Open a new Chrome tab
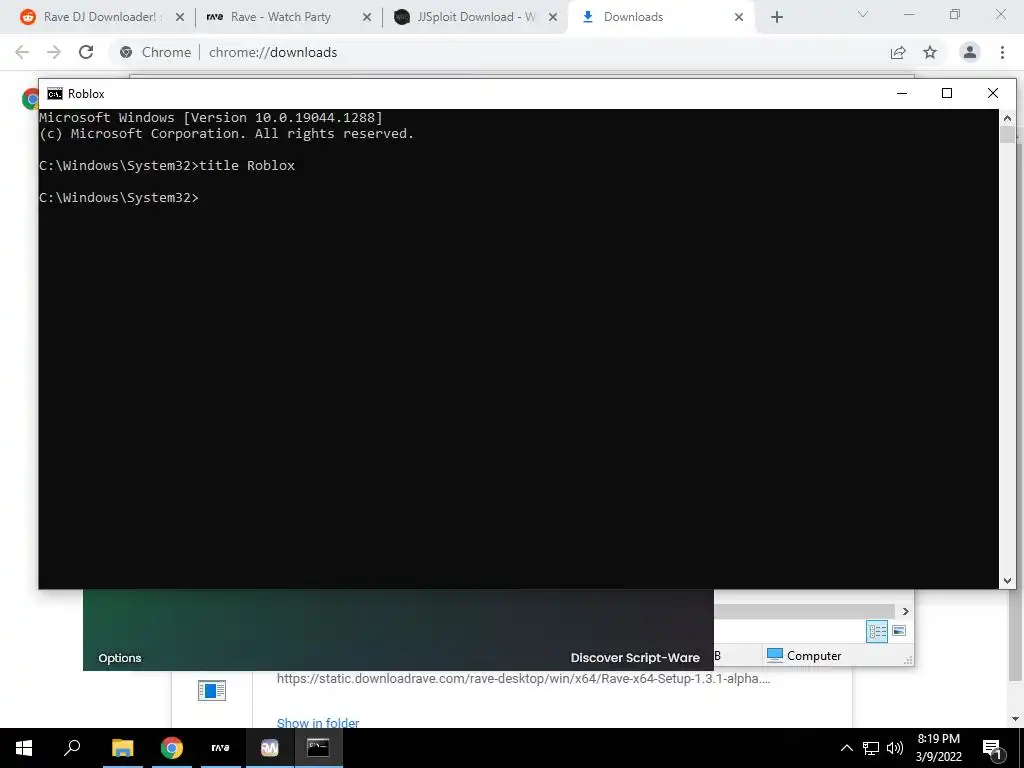The image size is (1024, 768). [776, 17]
